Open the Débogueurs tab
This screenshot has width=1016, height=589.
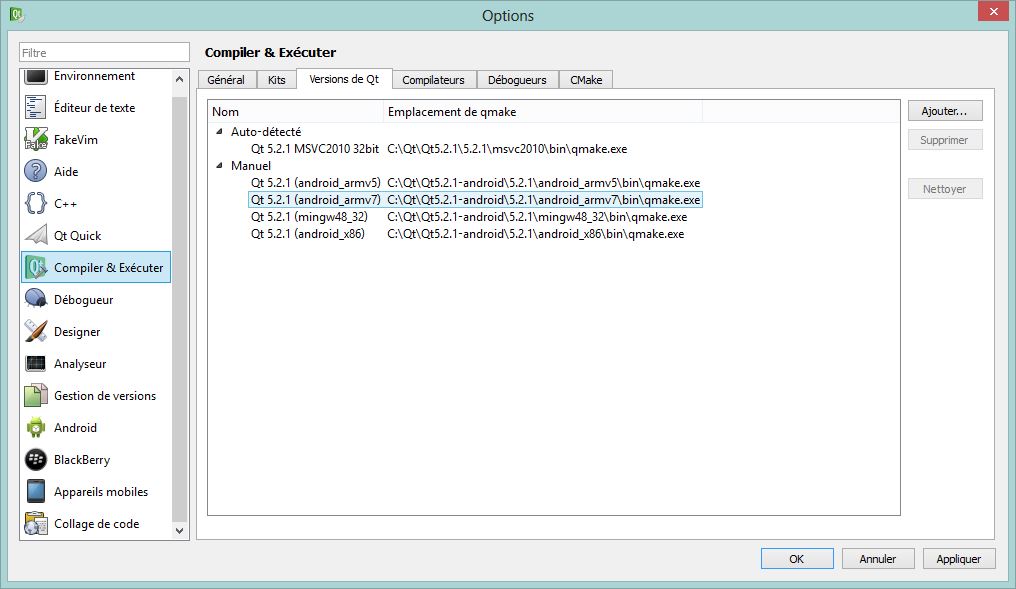[x=517, y=80]
